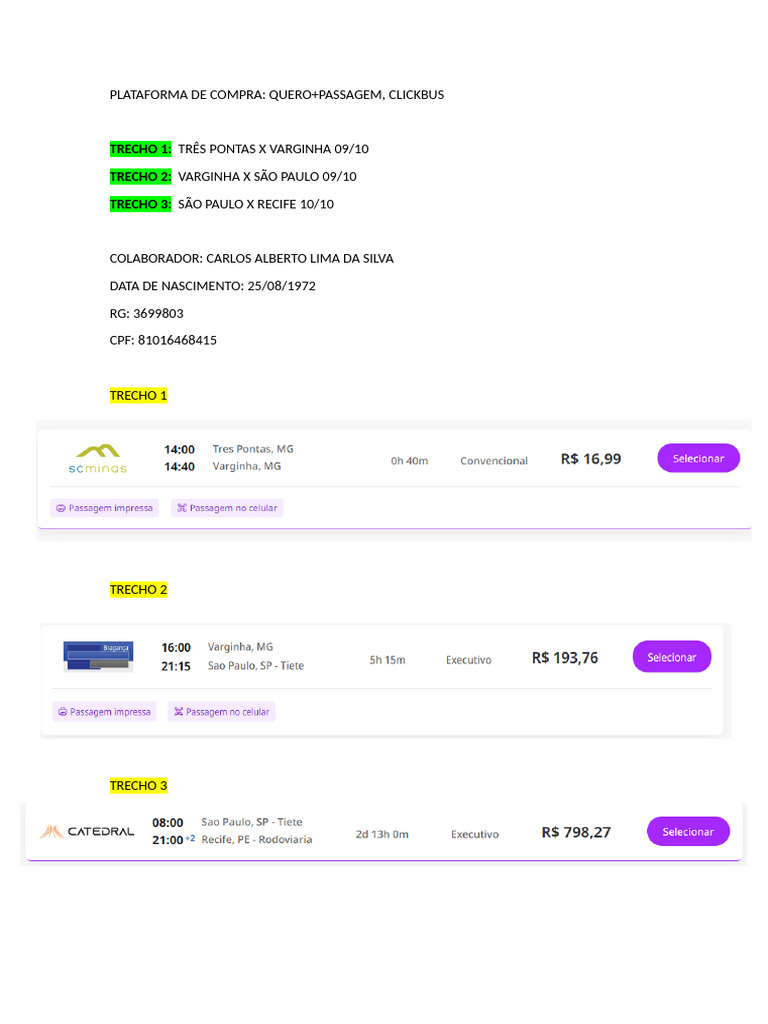Click Selecionar for the R$ 193,76 trip
The image size is (768, 1024).
pyautogui.click(x=671, y=657)
